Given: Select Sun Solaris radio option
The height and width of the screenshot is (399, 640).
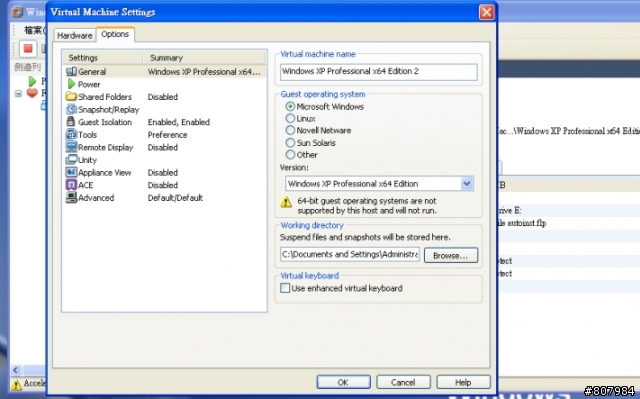Looking at the screenshot, I should click(x=290, y=142).
